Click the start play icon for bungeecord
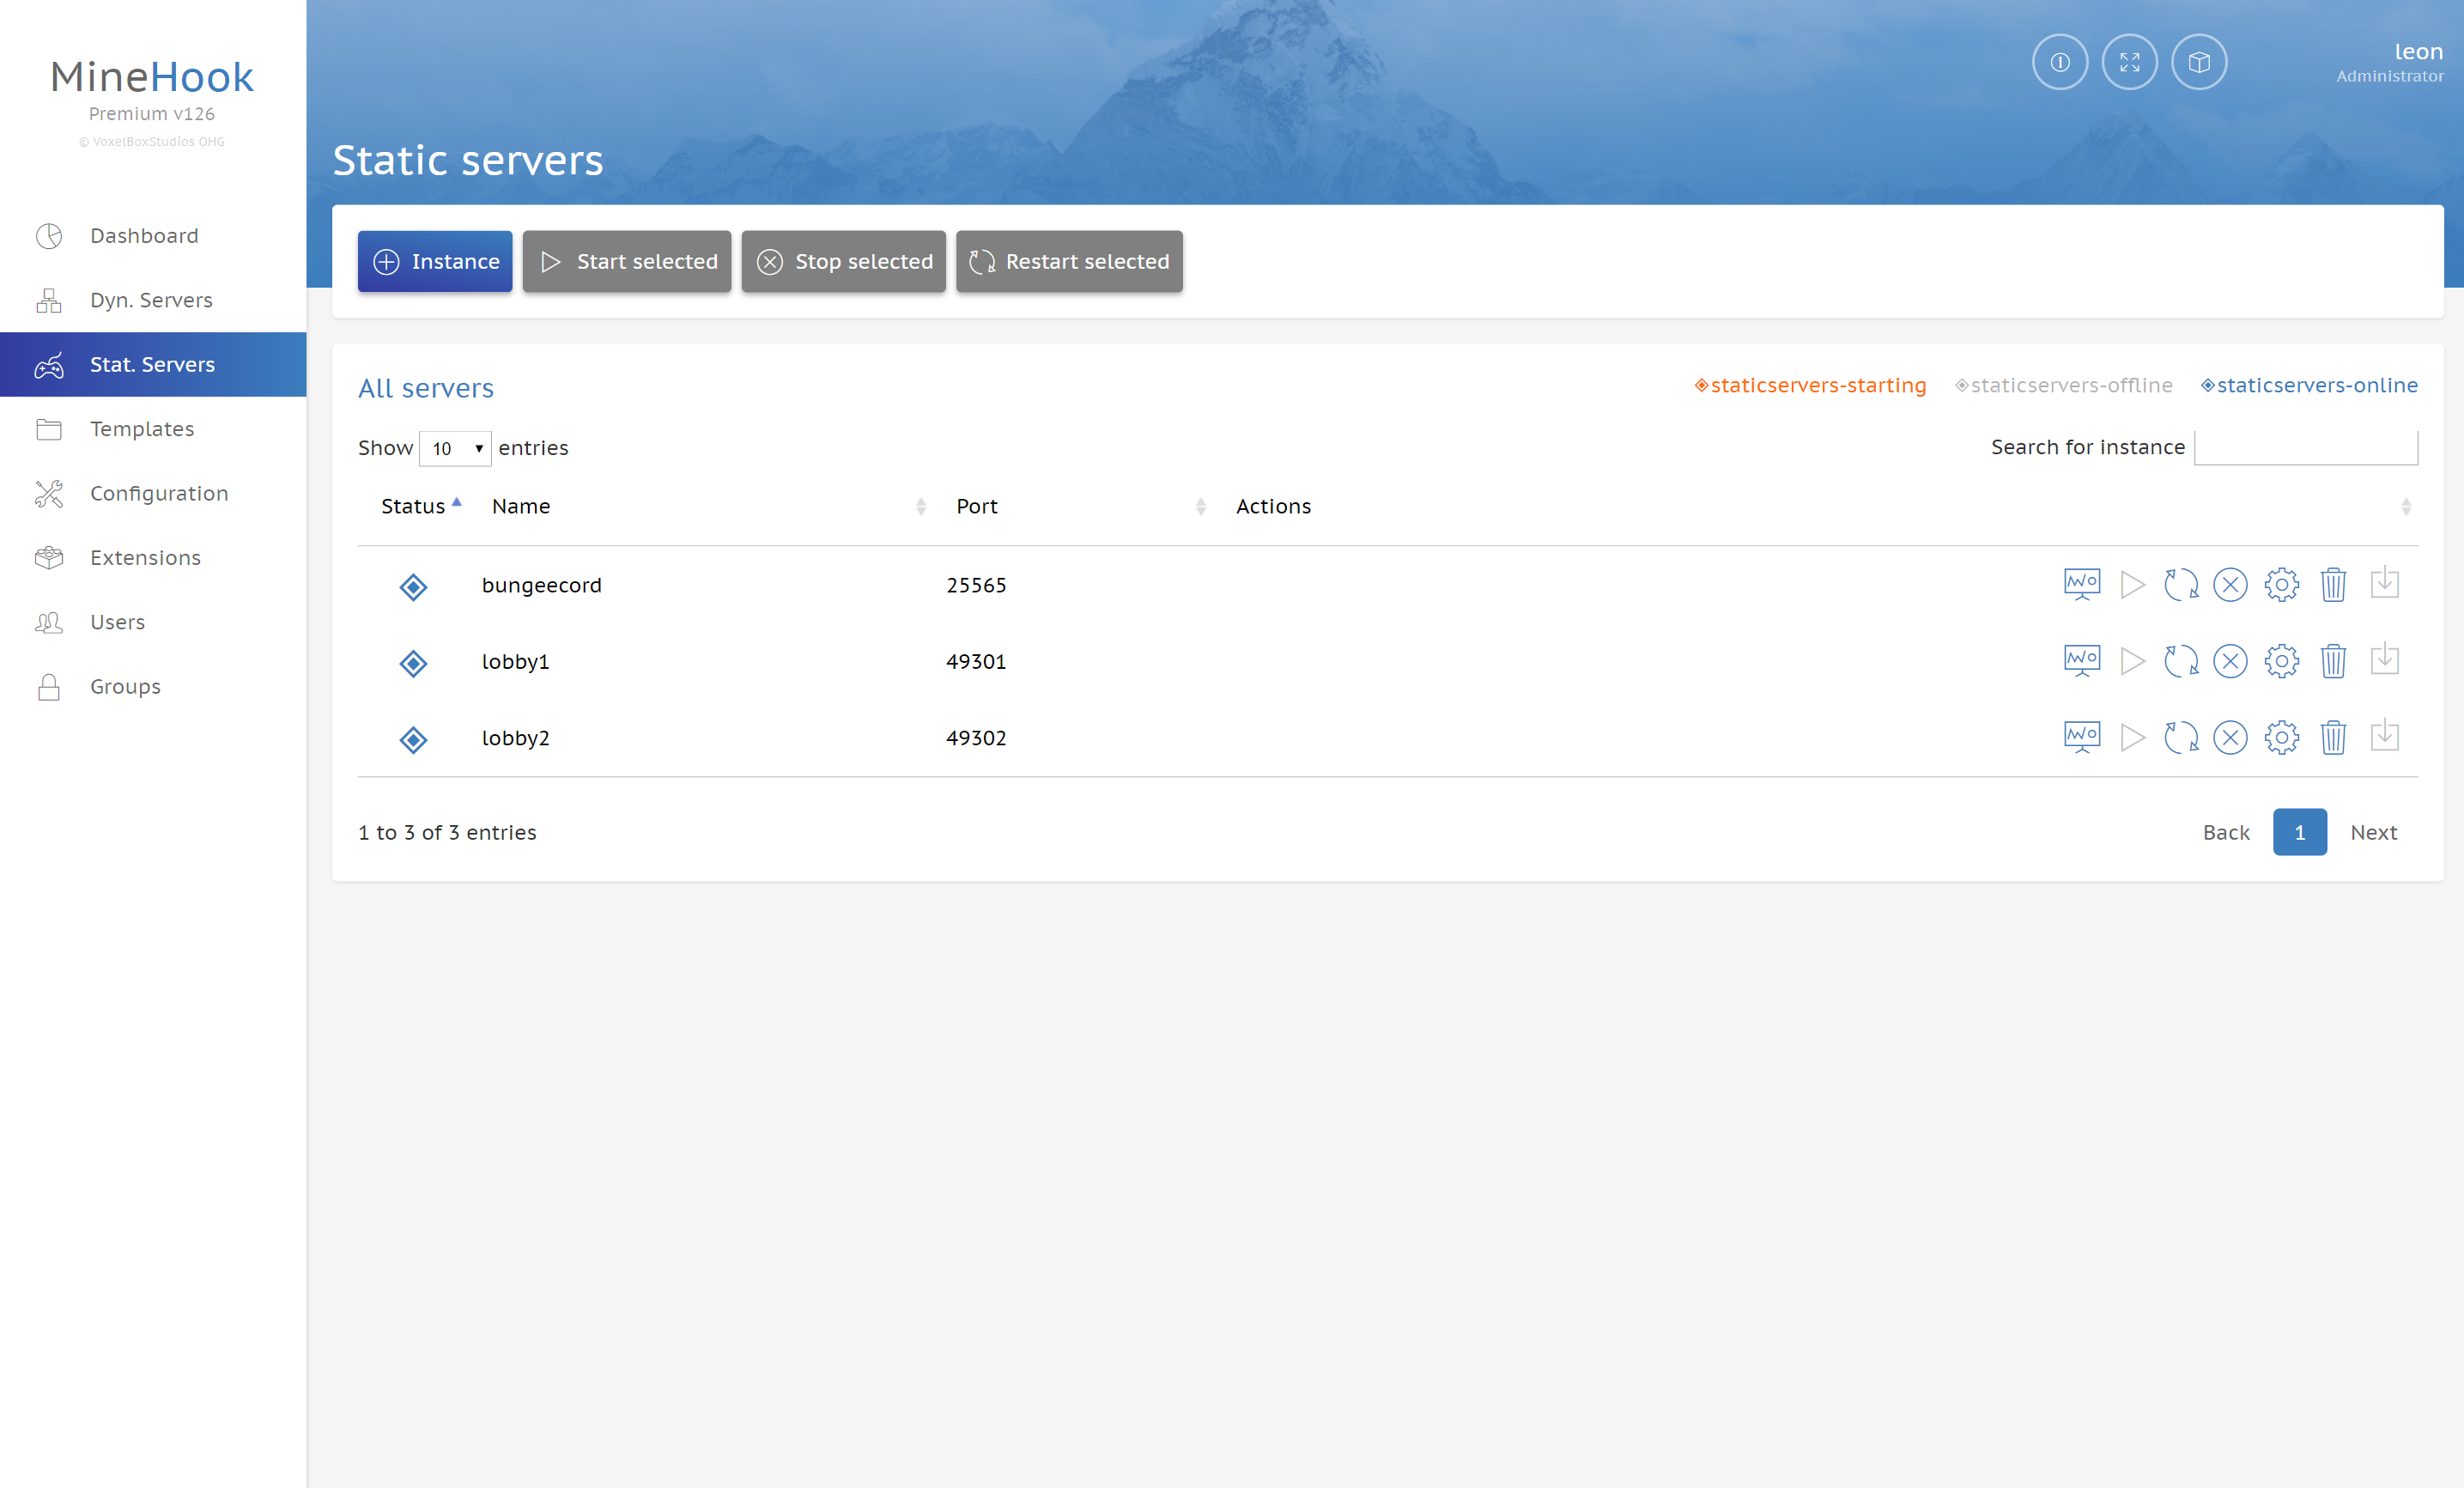 (2132, 584)
